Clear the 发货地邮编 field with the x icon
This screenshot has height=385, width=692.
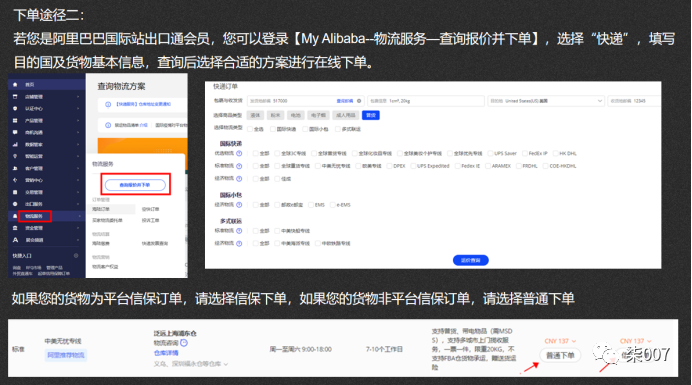point(359,101)
